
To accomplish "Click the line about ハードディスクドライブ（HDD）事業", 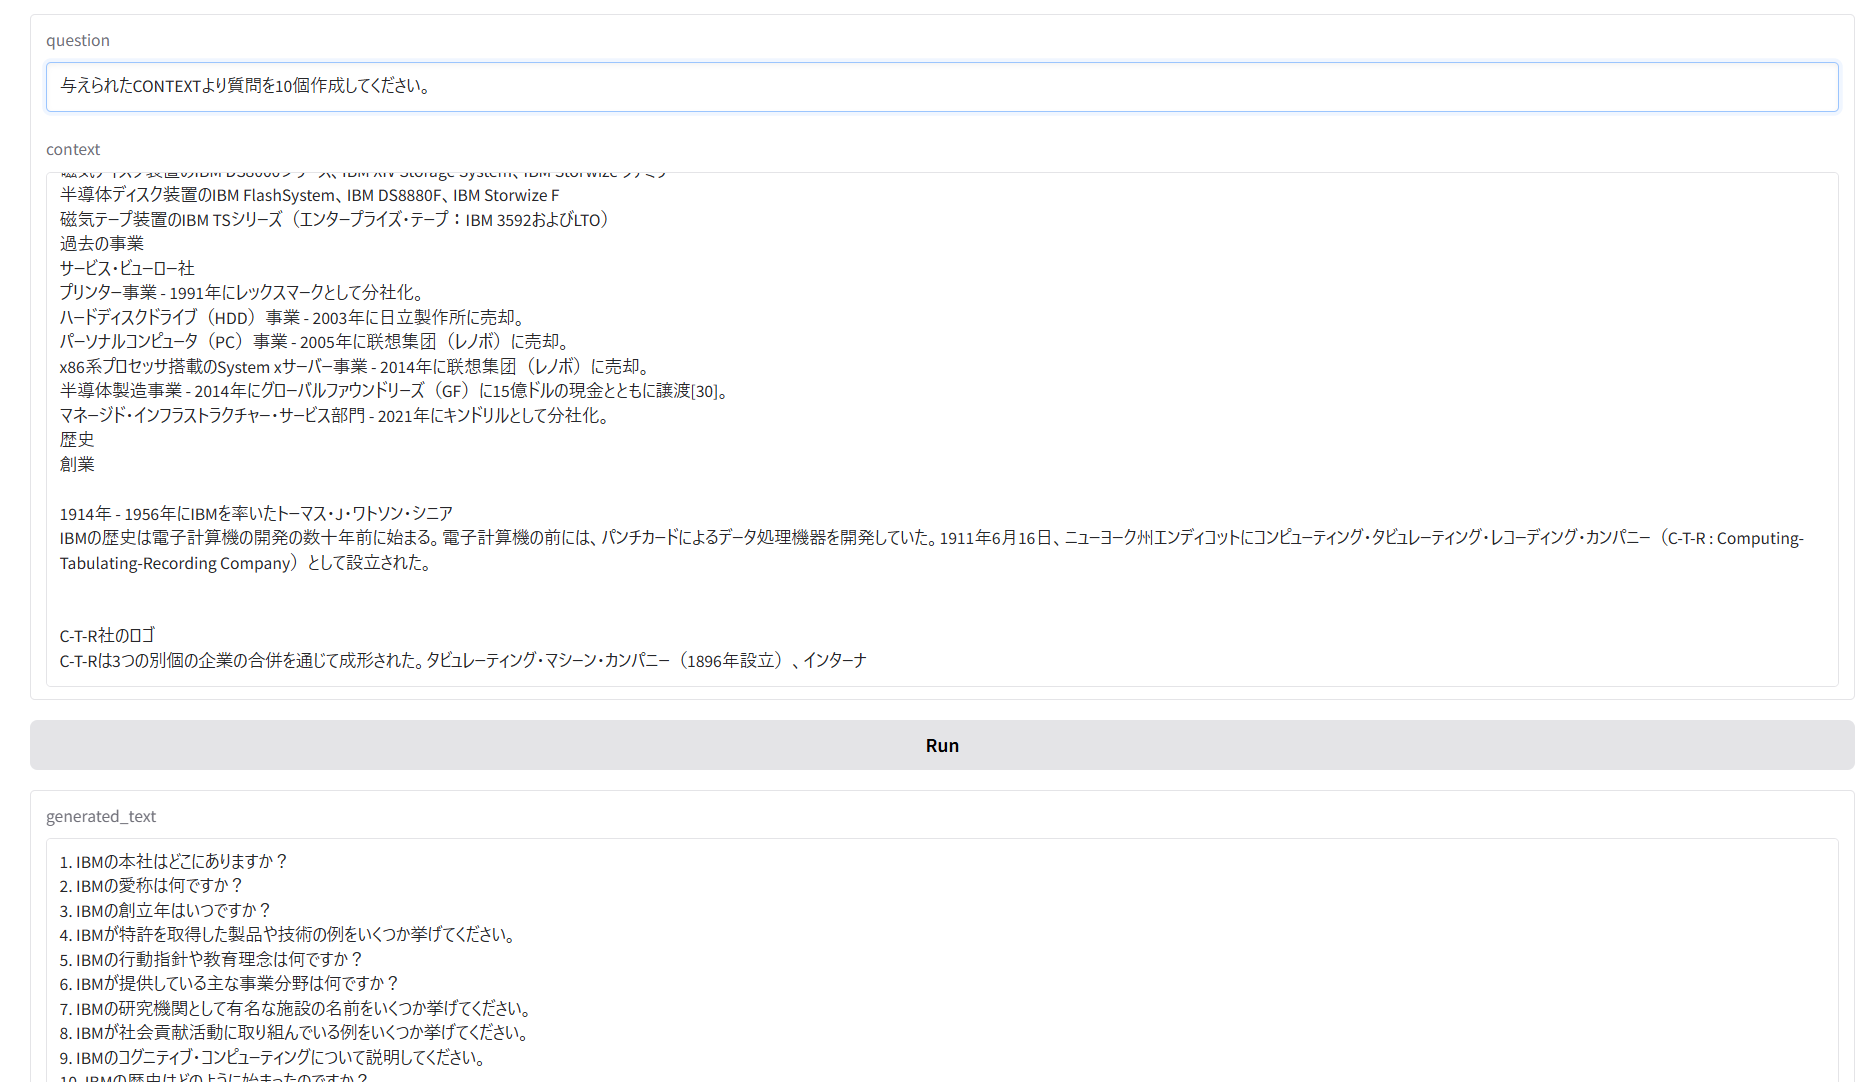I will [x=293, y=317].
